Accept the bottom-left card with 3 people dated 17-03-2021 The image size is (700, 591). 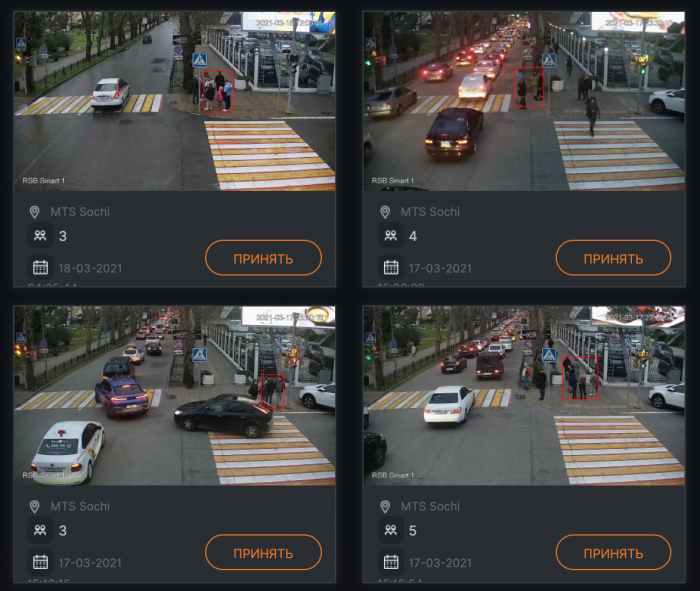point(263,553)
